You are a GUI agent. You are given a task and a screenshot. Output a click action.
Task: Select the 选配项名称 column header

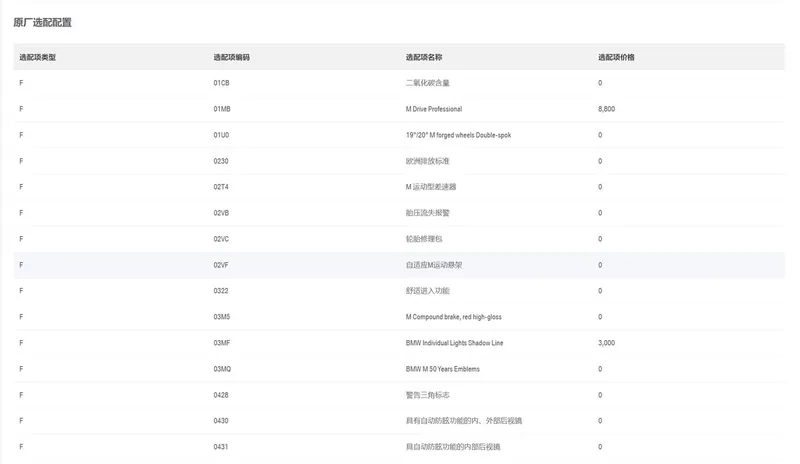tap(424, 57)
